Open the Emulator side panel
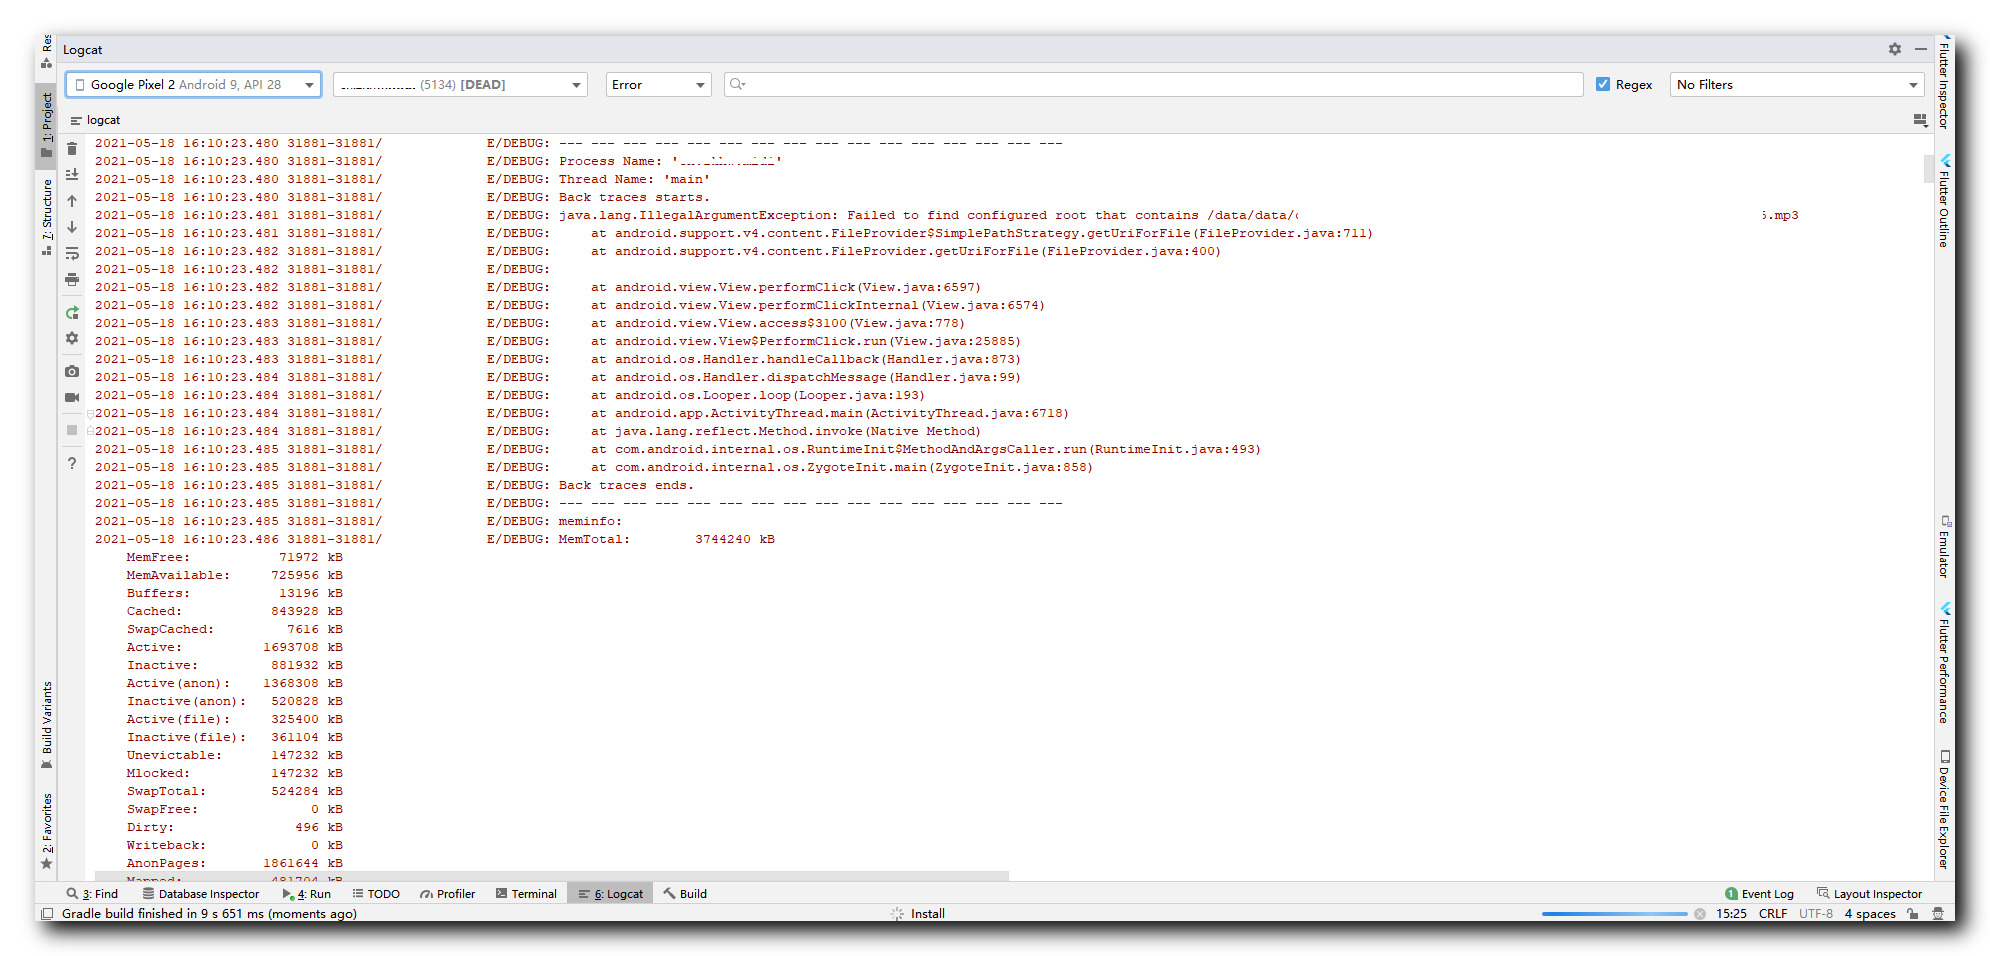Viewport: 1990px width, 956px height. [1944, 546]
